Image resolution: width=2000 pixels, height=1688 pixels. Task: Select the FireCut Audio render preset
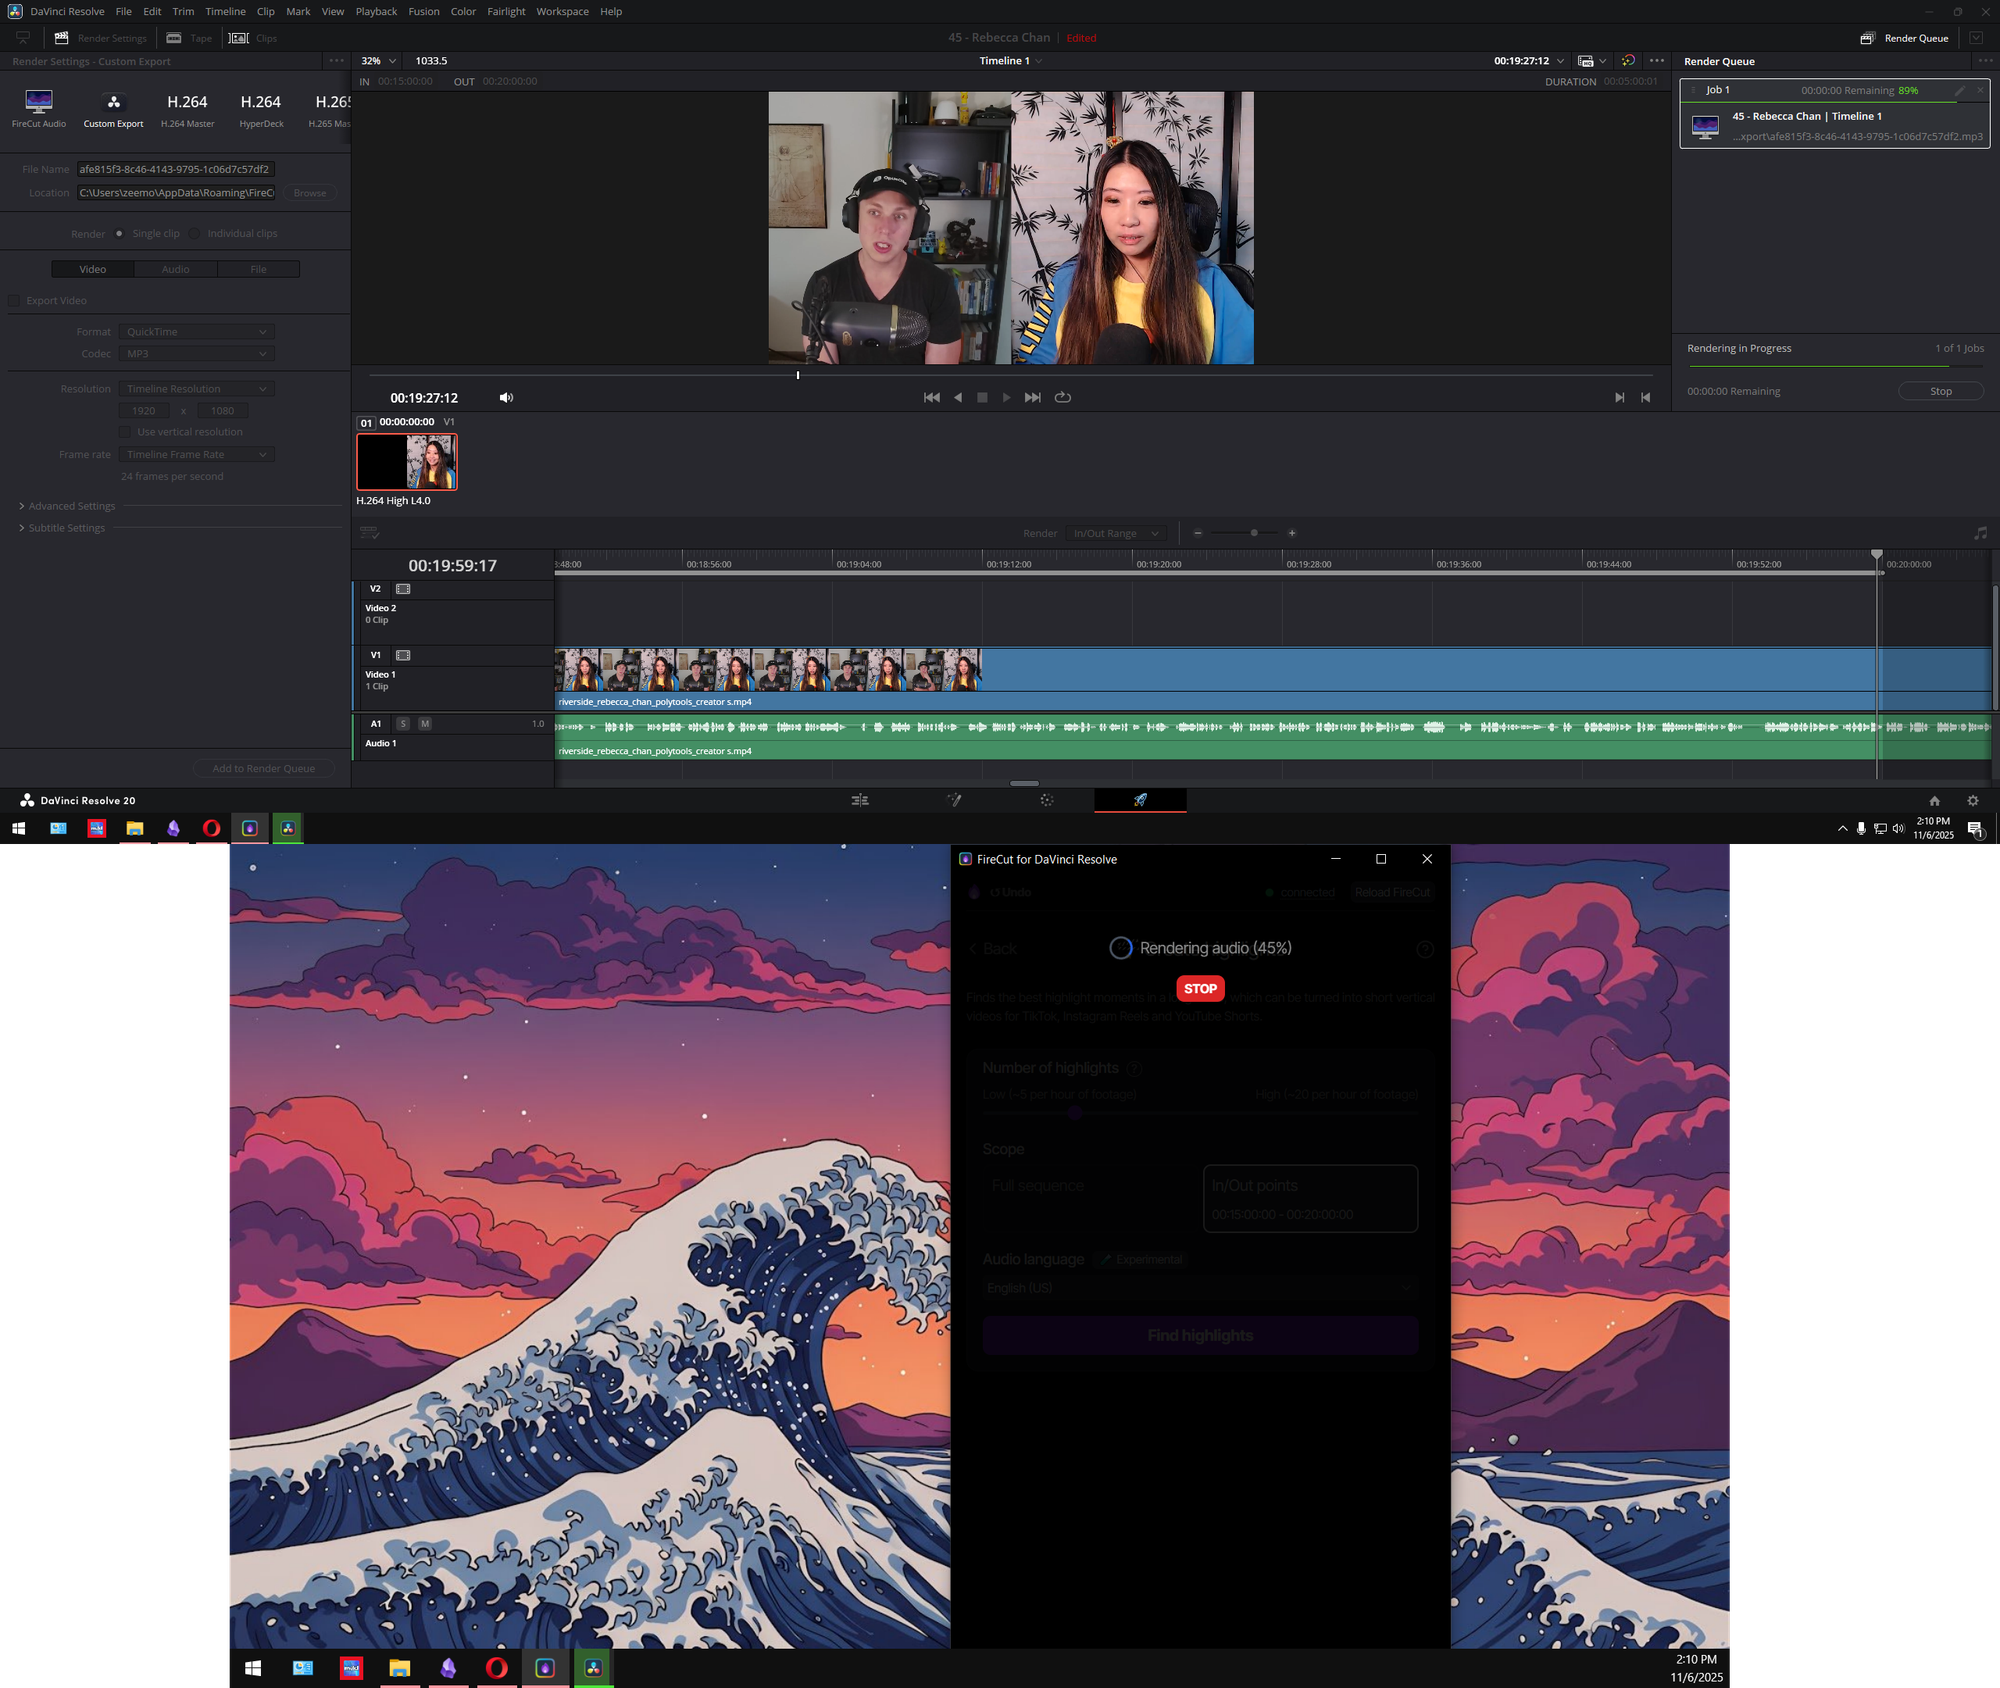[x=39, y=108]
